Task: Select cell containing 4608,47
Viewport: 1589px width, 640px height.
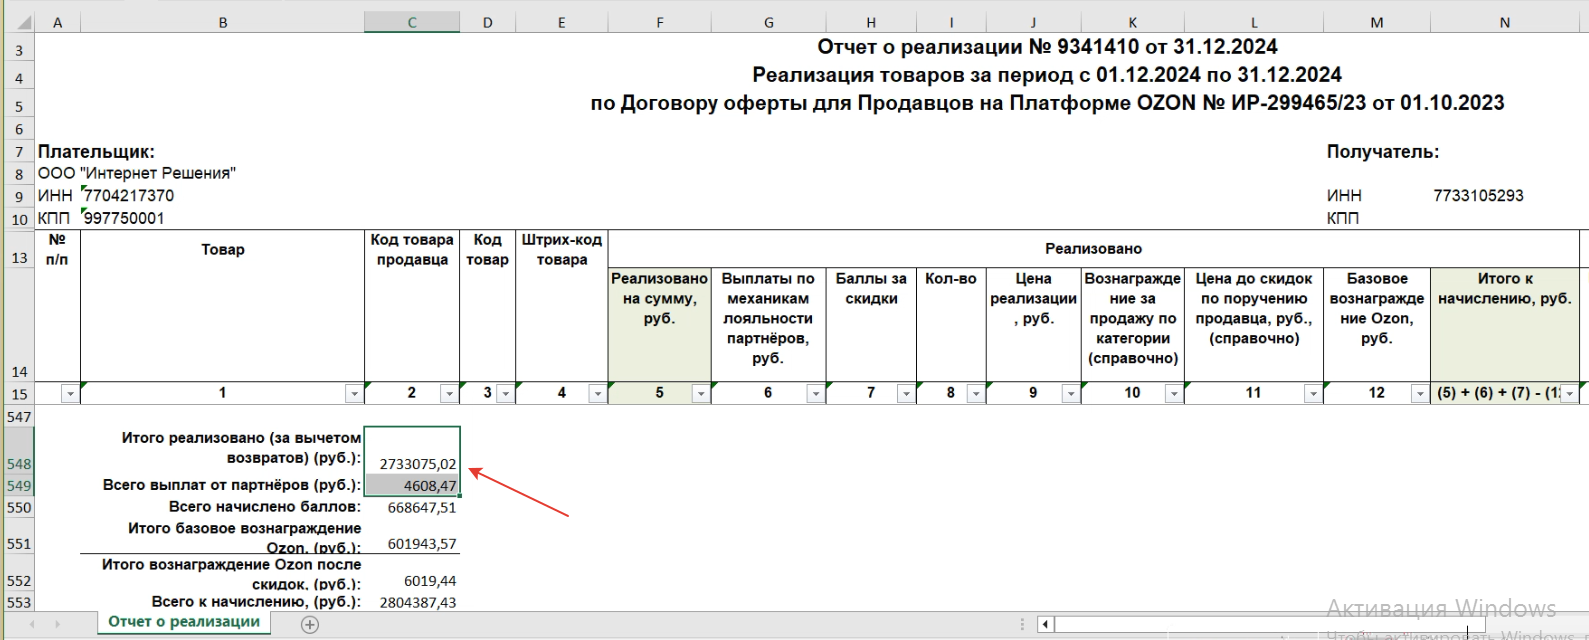Action: point(412,486)
